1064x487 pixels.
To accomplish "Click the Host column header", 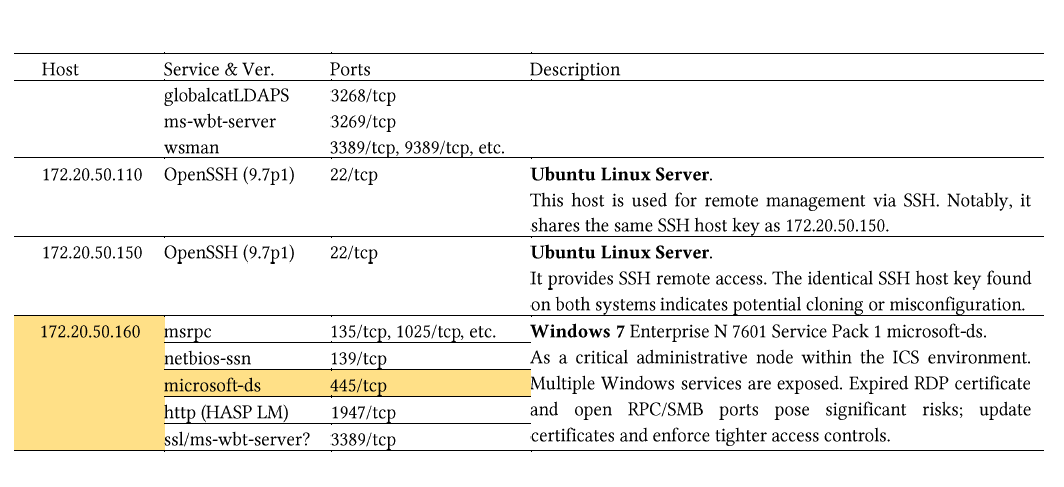I will (x=60, y=69).
